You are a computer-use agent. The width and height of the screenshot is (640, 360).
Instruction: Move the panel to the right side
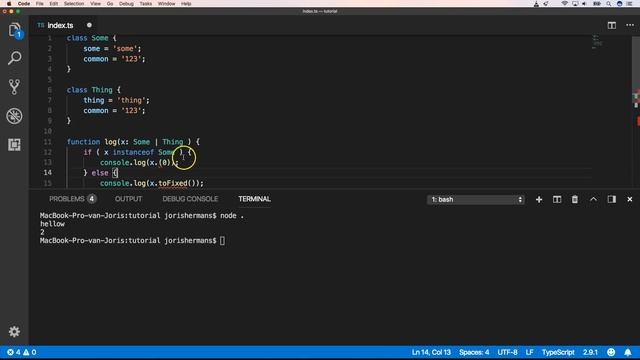pos(611,199)
